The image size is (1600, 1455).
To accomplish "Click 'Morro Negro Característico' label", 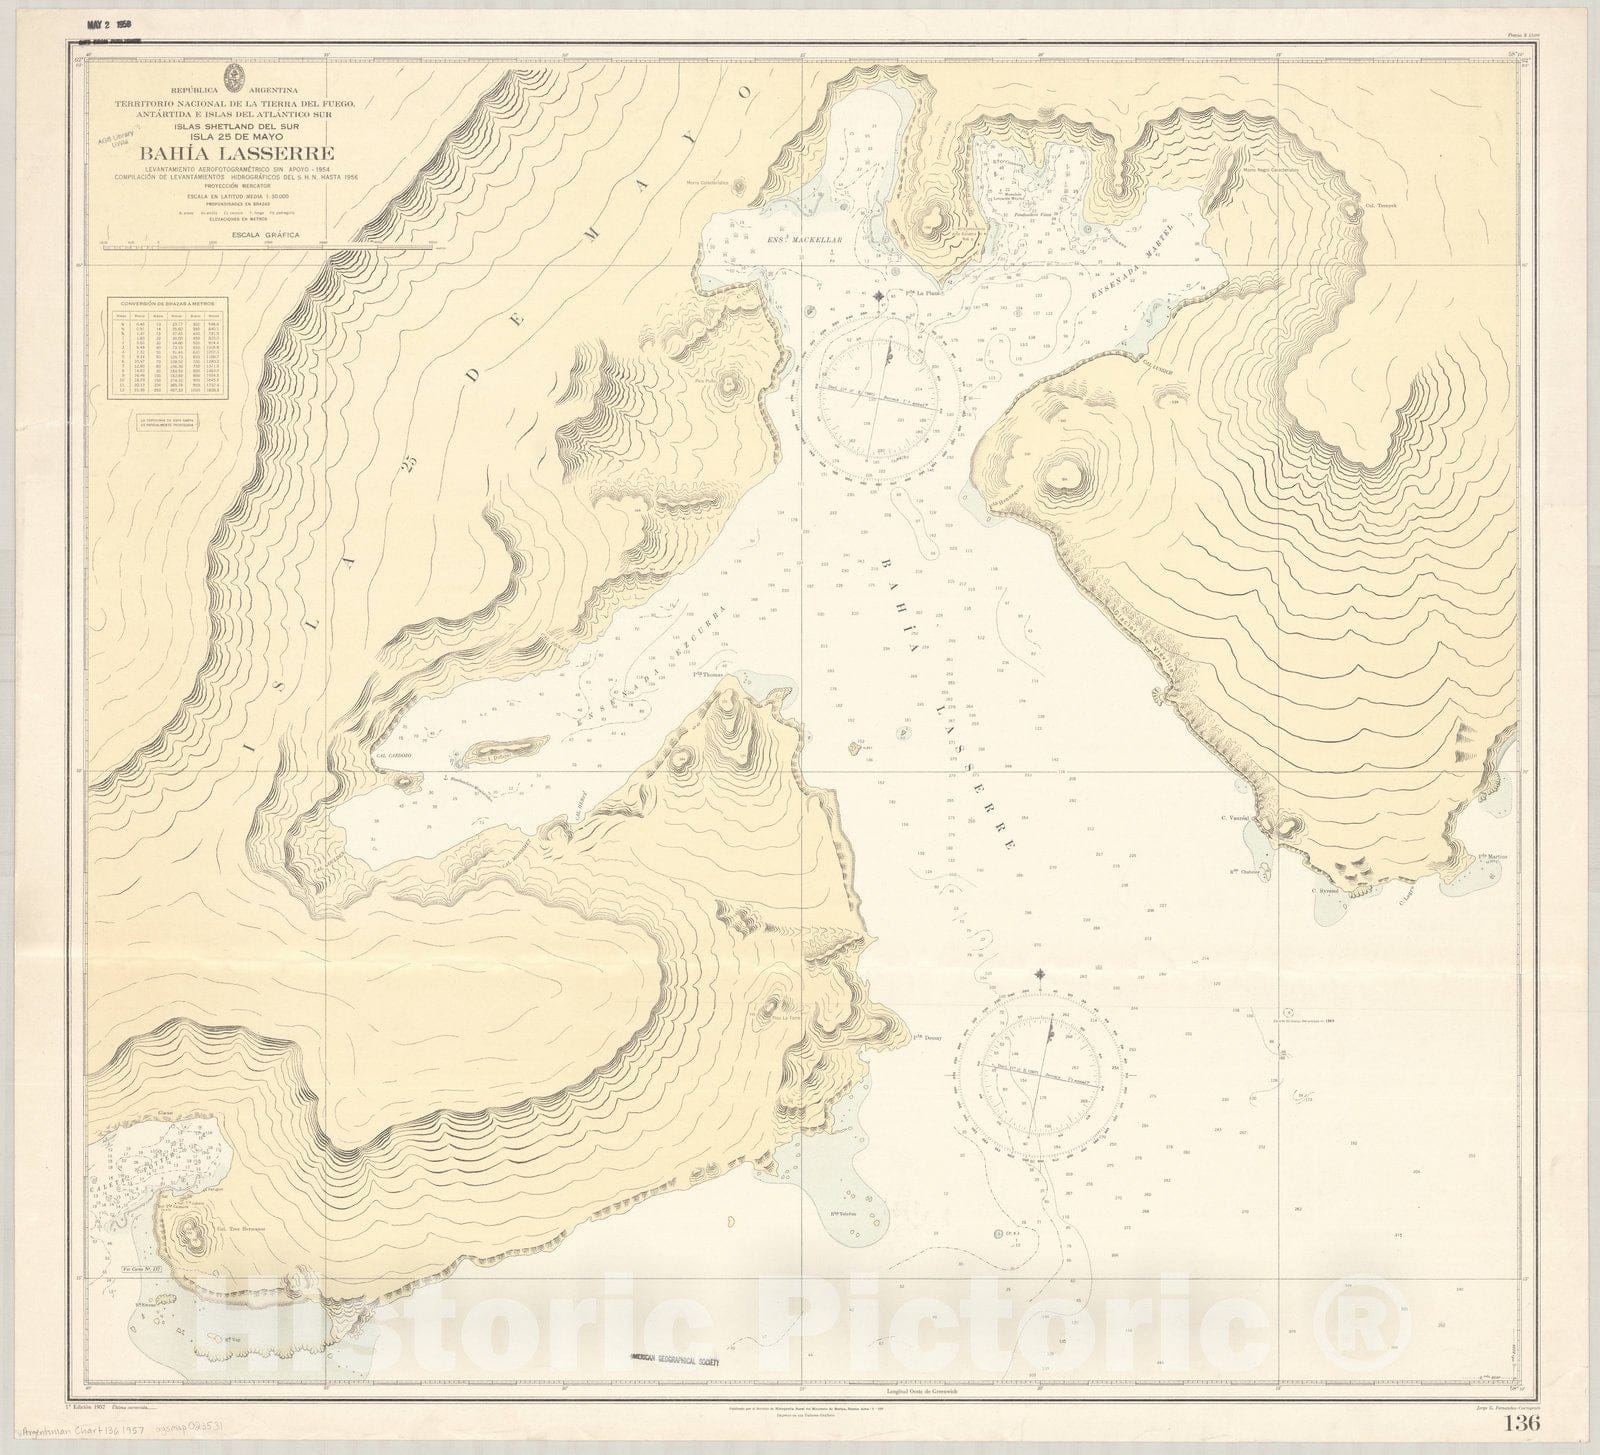I will [x=1270, y=170].
